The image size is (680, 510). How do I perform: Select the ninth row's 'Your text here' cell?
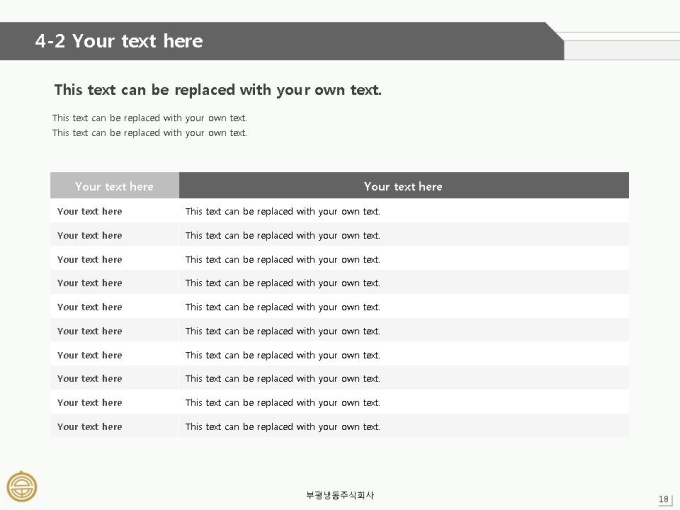coord(114,402)
